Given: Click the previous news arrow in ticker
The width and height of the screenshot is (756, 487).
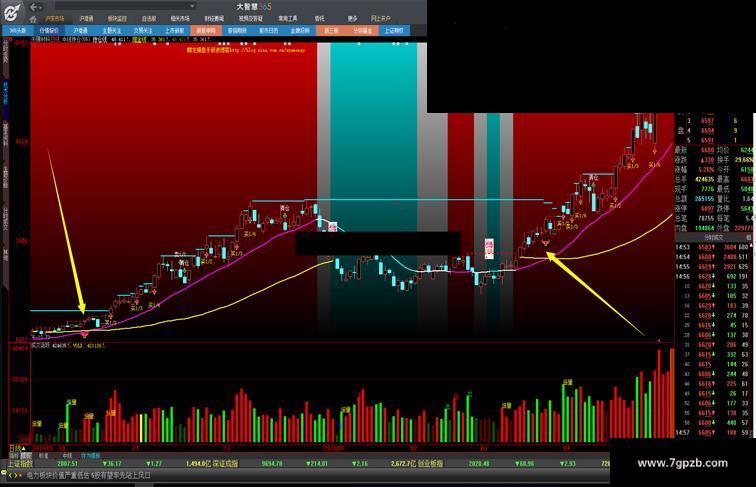Looking at the screenshot, I should coord(12,475).
